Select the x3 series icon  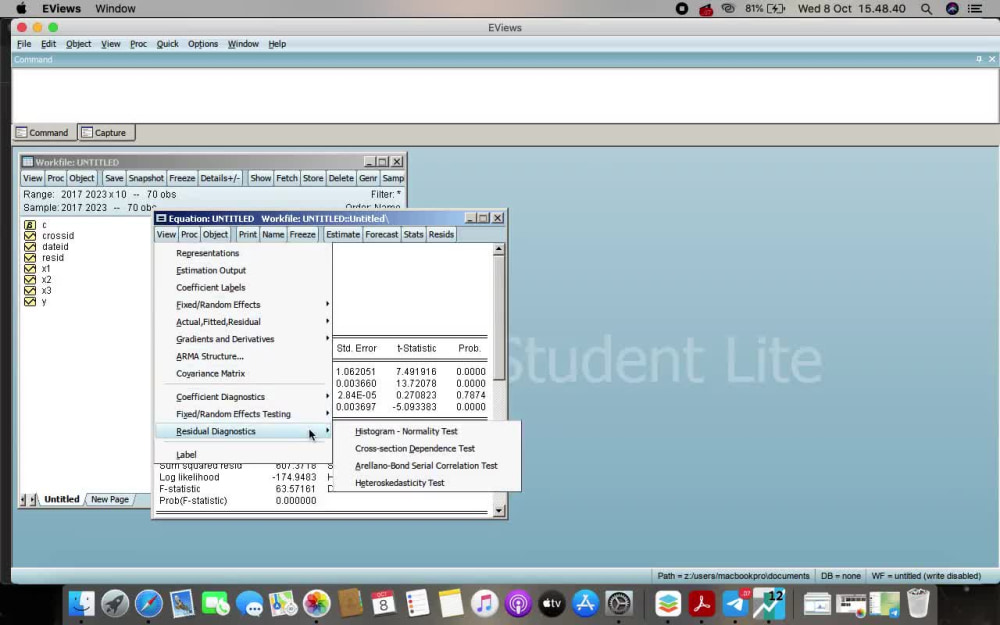point(29,290)
